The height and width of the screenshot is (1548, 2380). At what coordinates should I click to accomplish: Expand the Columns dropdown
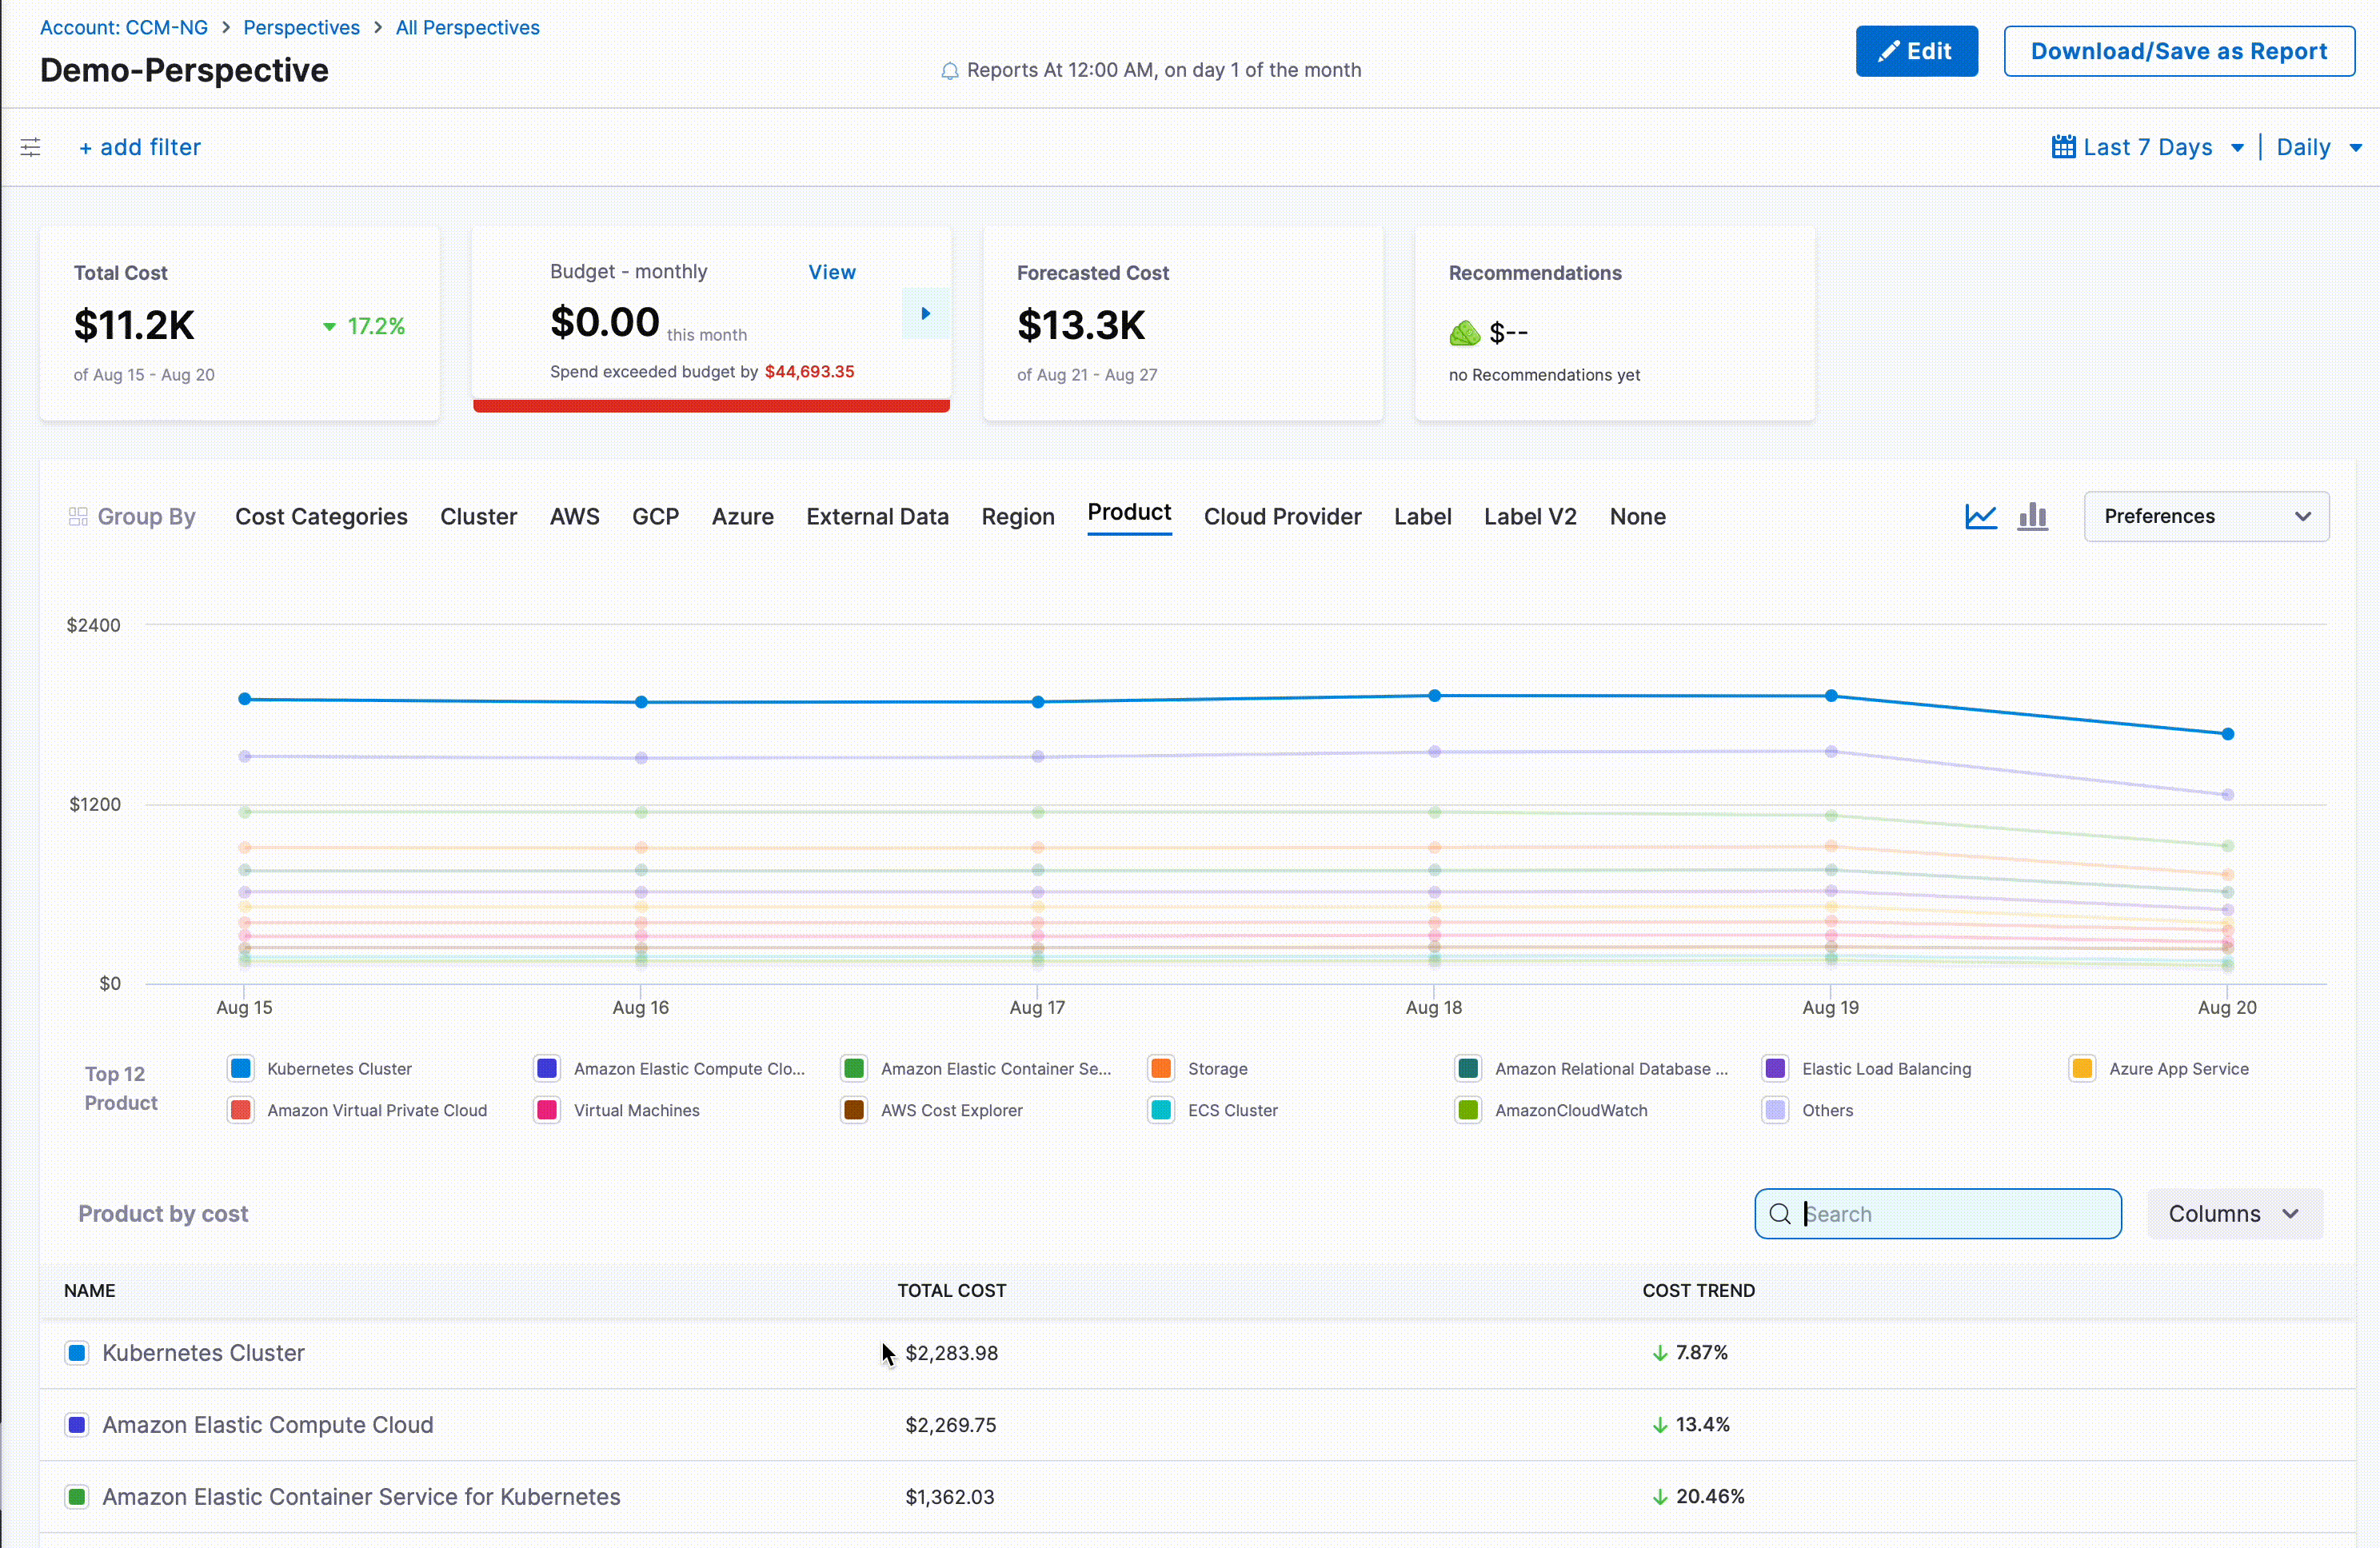pos(2233,1213)
